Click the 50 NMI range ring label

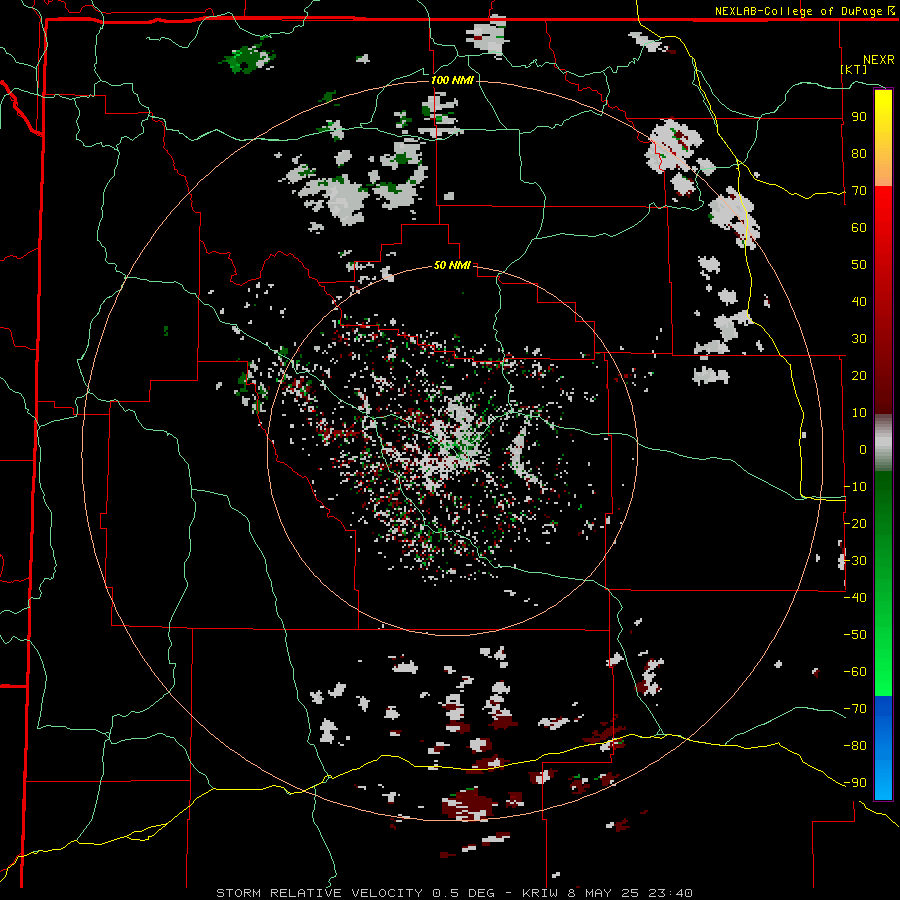tap(452, 265)
